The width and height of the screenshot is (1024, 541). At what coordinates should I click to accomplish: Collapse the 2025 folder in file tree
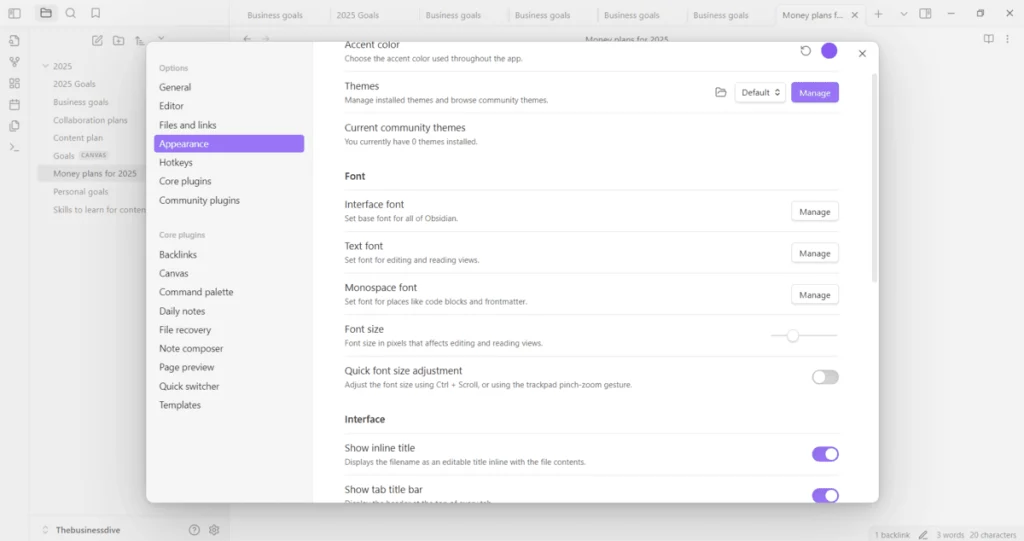click(x=45, y=66)
